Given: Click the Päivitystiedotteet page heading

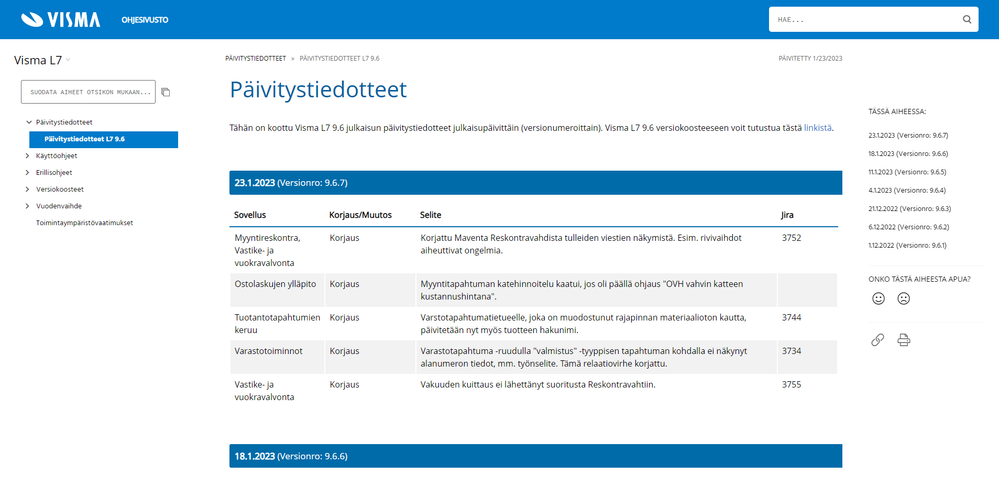Looking at the screenshot, I should point(318,90).
